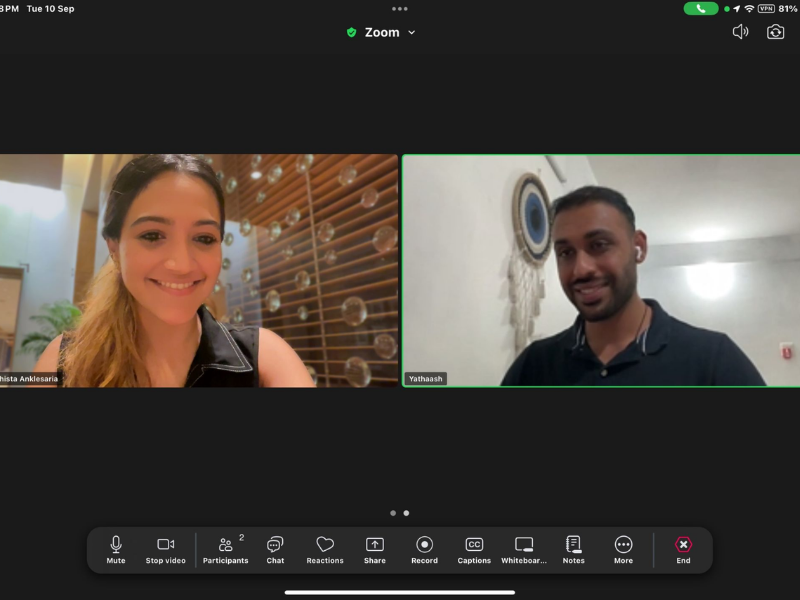
Task: Switch camera using the flip icon
Action: [x=775, y=32]
